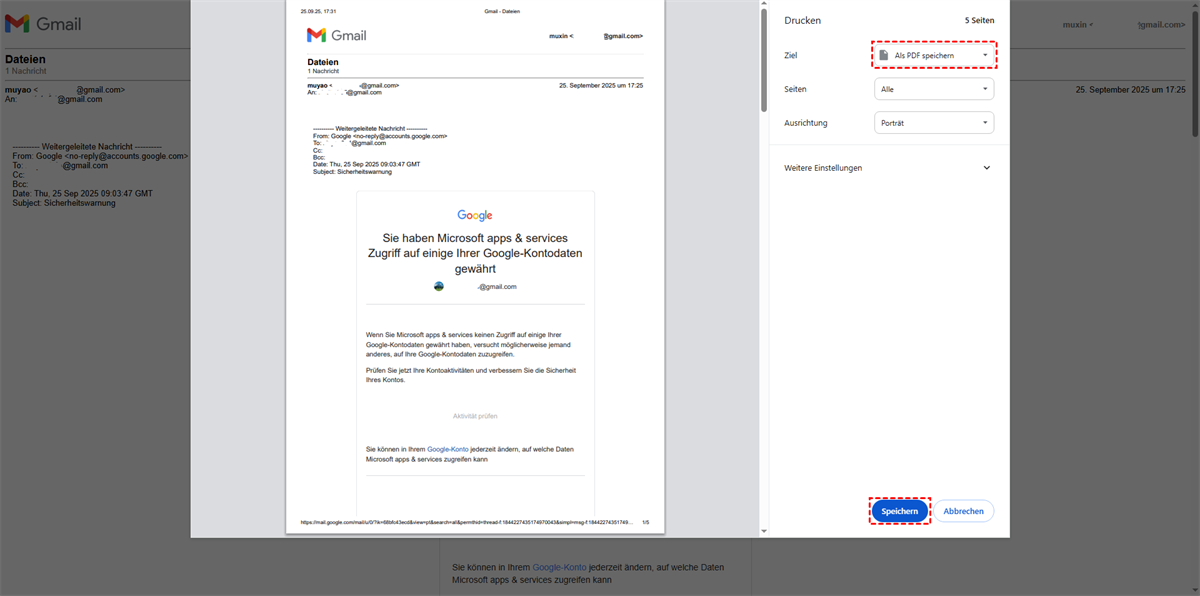Click the 'Dateien' heading in preview
Screen dimensions: 1200x596
(323, 62)
